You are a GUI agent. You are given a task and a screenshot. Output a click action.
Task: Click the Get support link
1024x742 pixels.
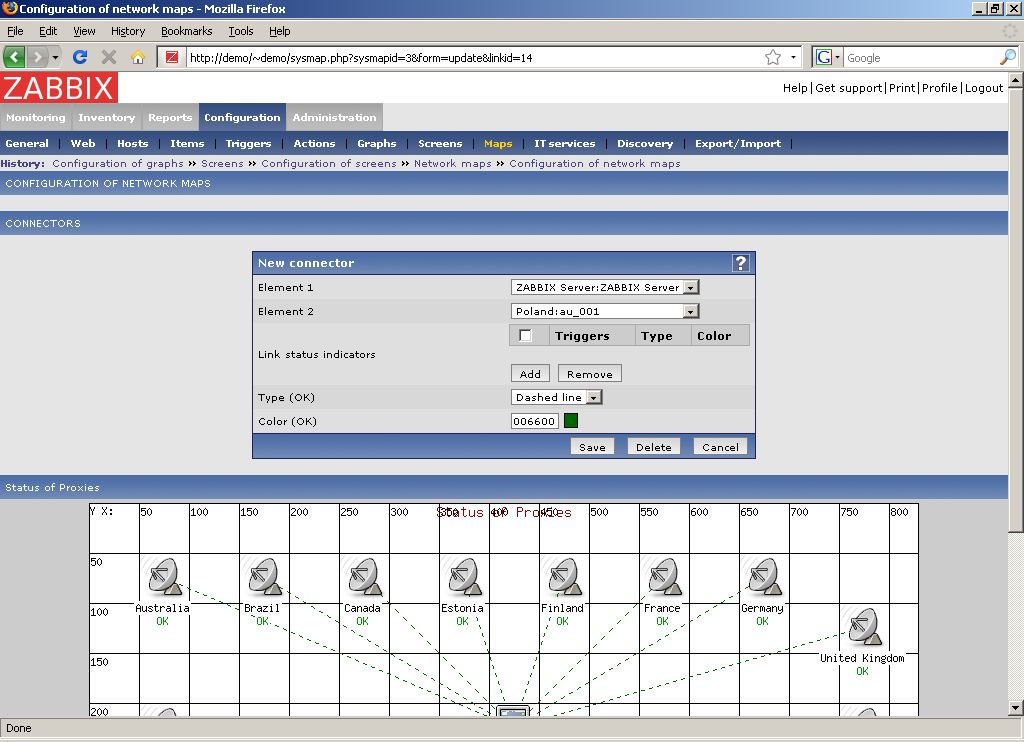click(848, 88)
